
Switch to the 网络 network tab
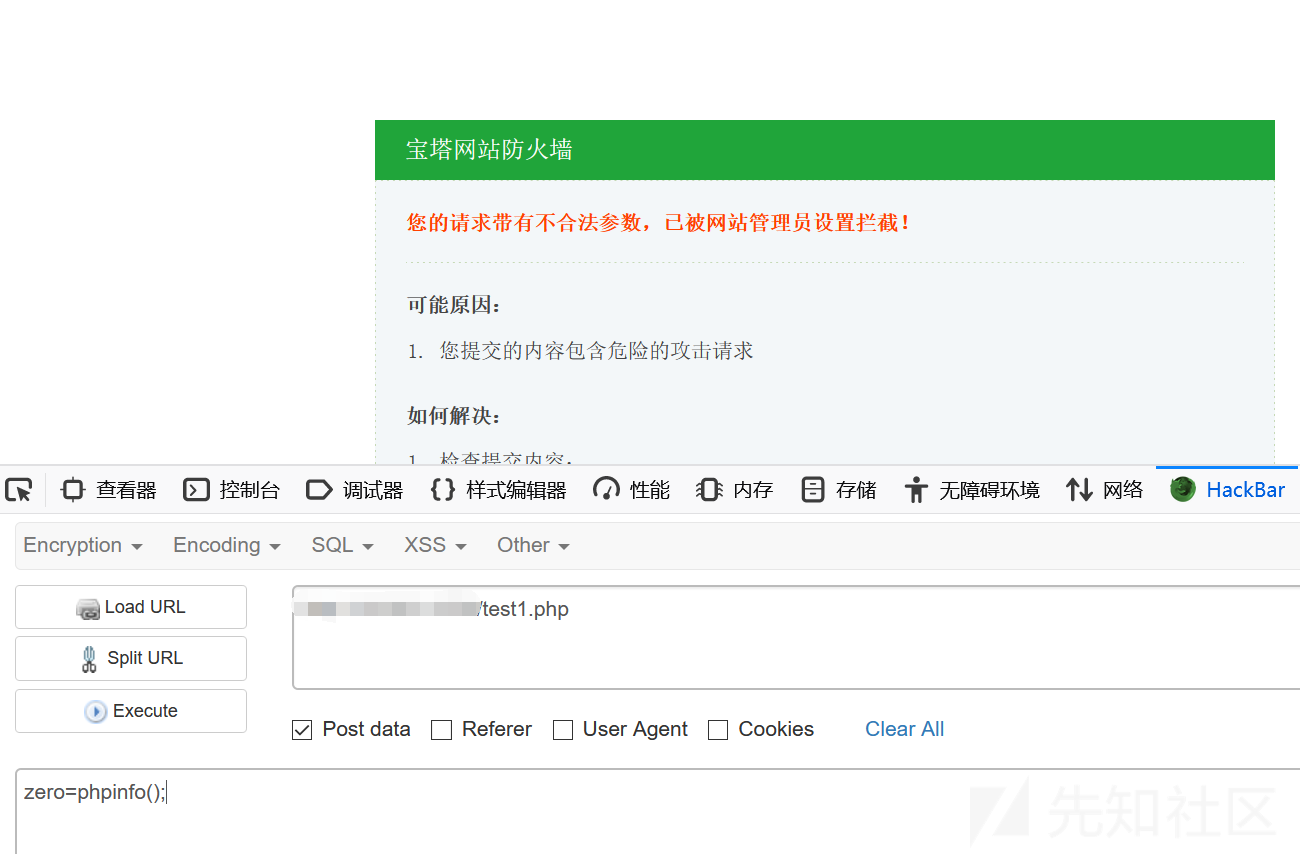coord(1105,490)
